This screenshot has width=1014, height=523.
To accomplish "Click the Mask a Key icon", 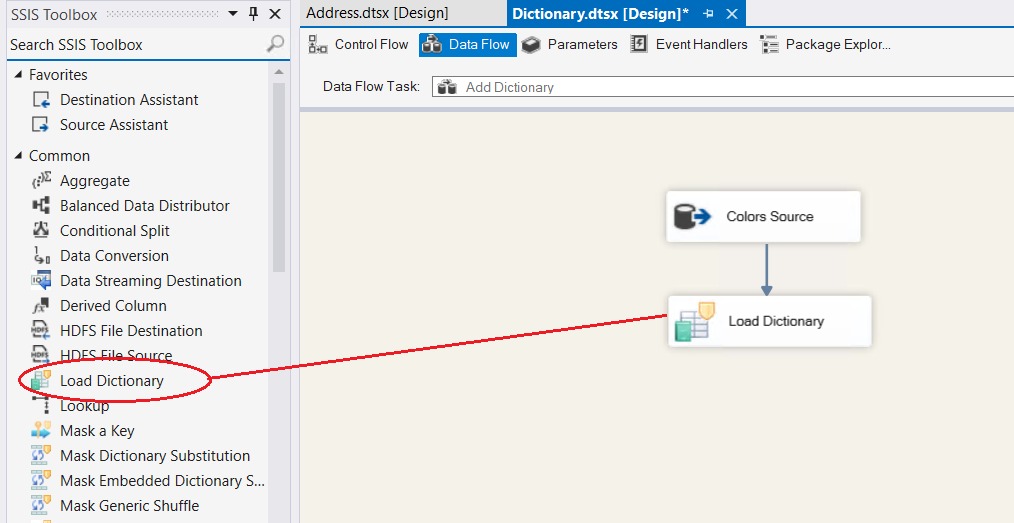I will (41, 431).
